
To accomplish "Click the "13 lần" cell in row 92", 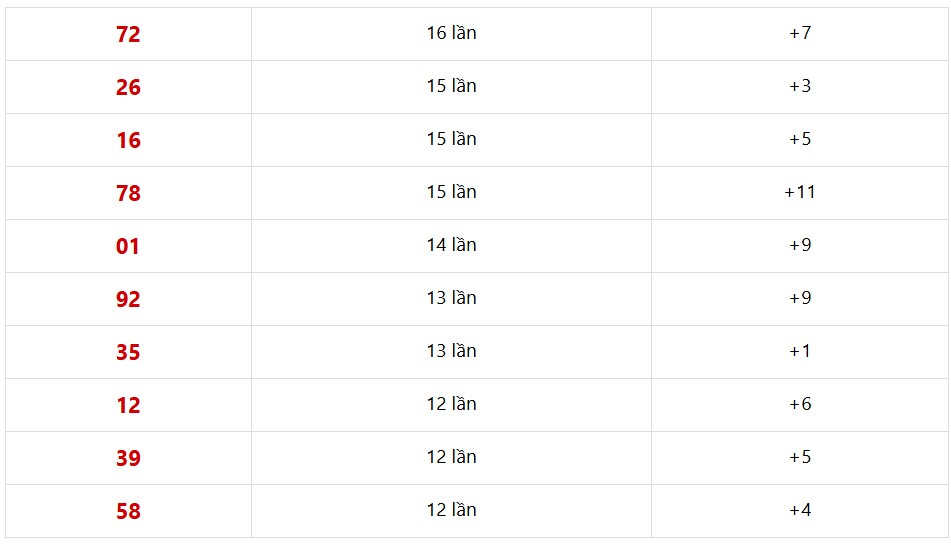I will tap(451, 298).
